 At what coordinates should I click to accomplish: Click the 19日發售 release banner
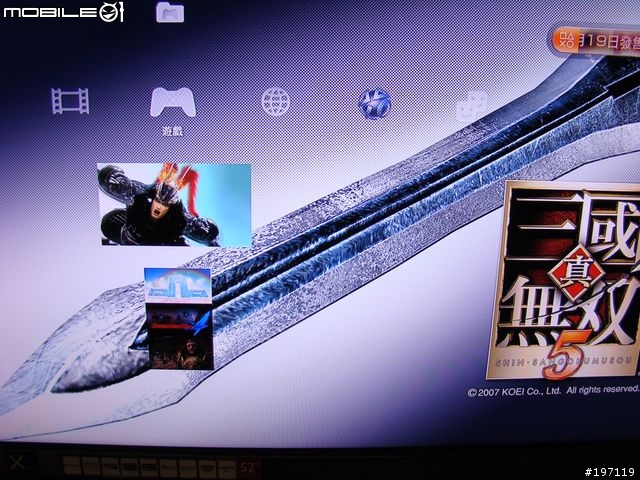(596, 41)
